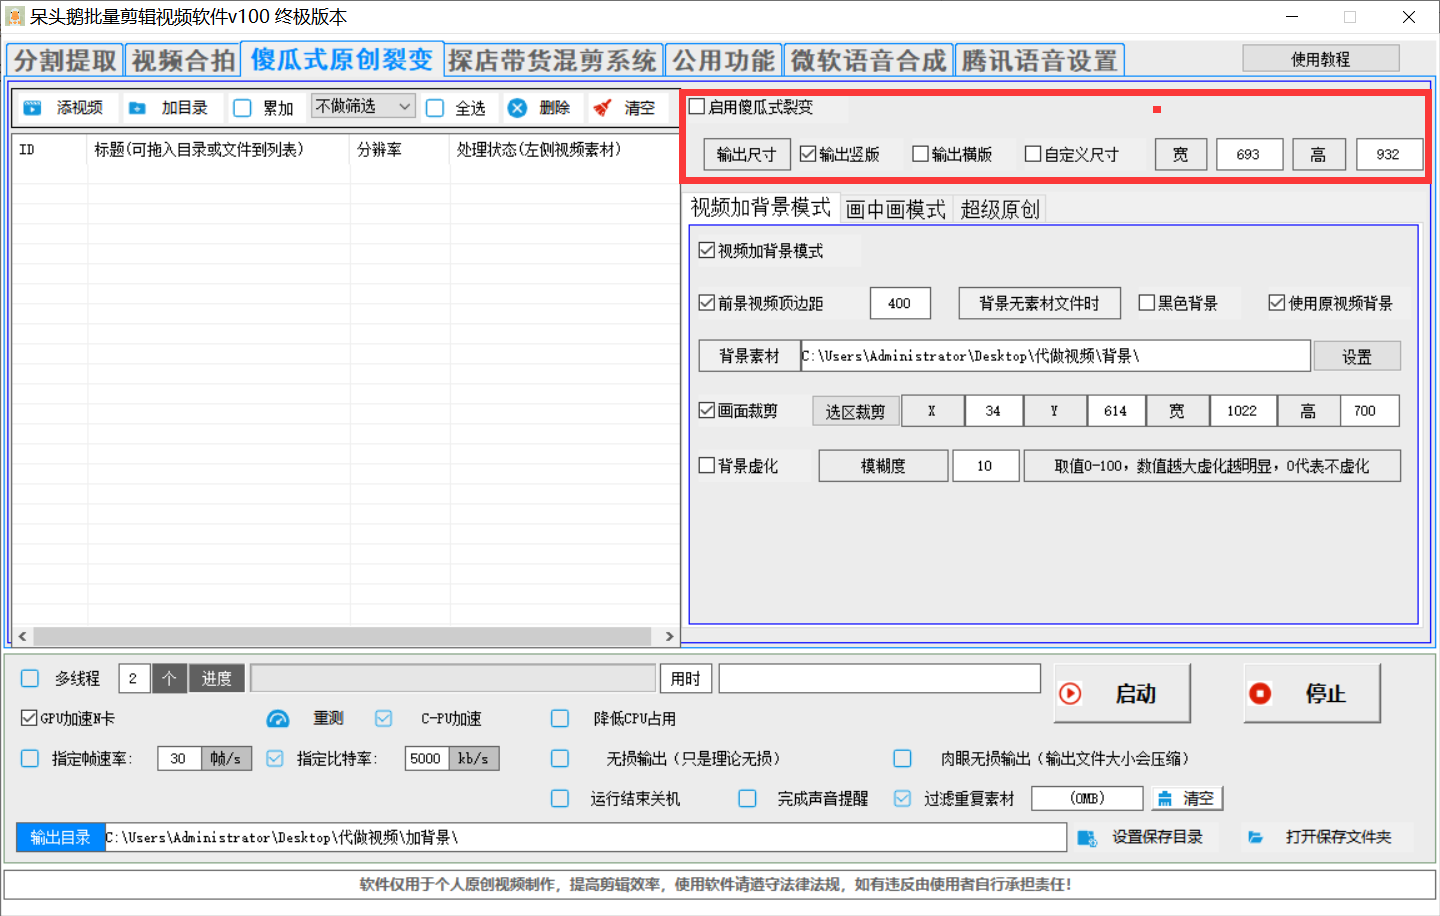Image resolution: width=1440 pixels, height=916 pixels.
Task: Uncheck the 输出竖版 checkbox
Action: (x=808, y=154)
